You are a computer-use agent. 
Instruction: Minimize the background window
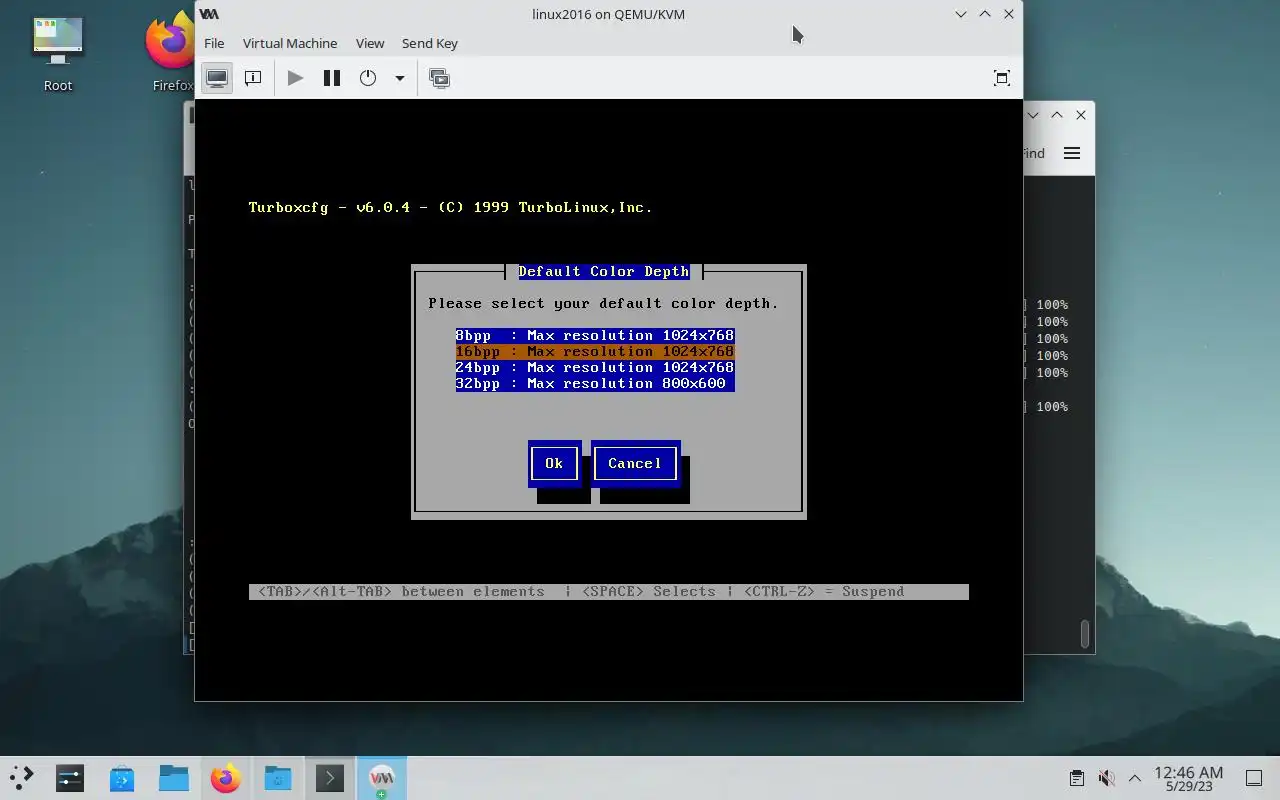pos(1033,115)
